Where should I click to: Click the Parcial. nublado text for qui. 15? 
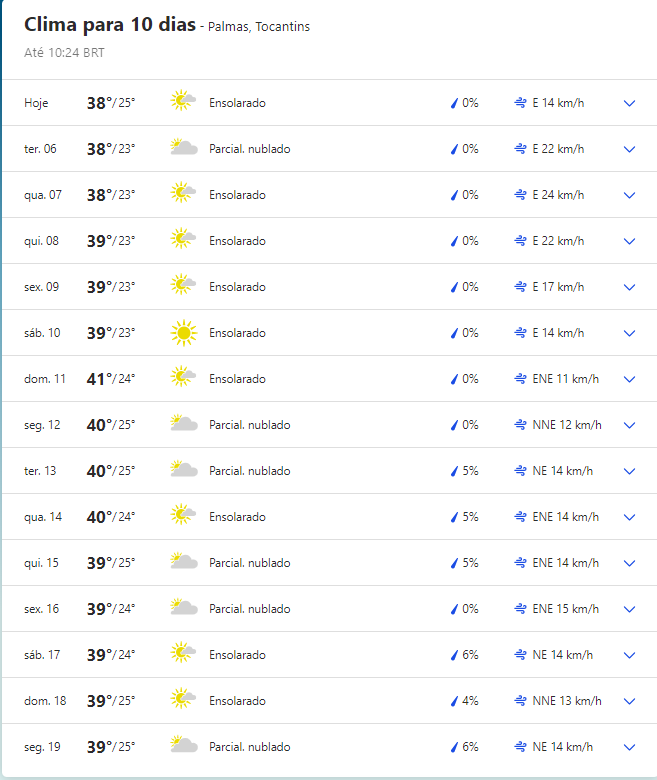[x=250, y=563]
